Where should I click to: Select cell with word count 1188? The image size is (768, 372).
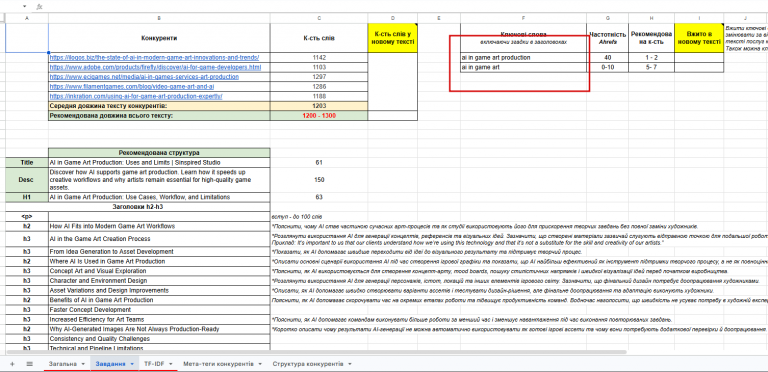(319, 96)
